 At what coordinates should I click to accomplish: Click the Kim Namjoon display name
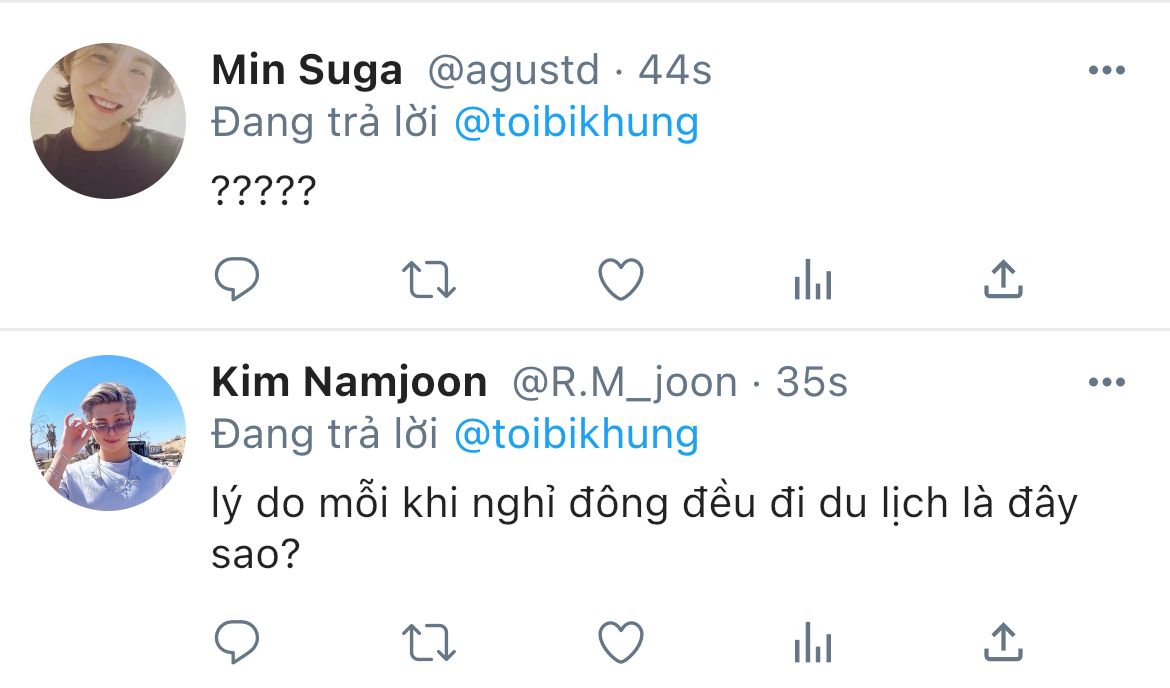349,383
